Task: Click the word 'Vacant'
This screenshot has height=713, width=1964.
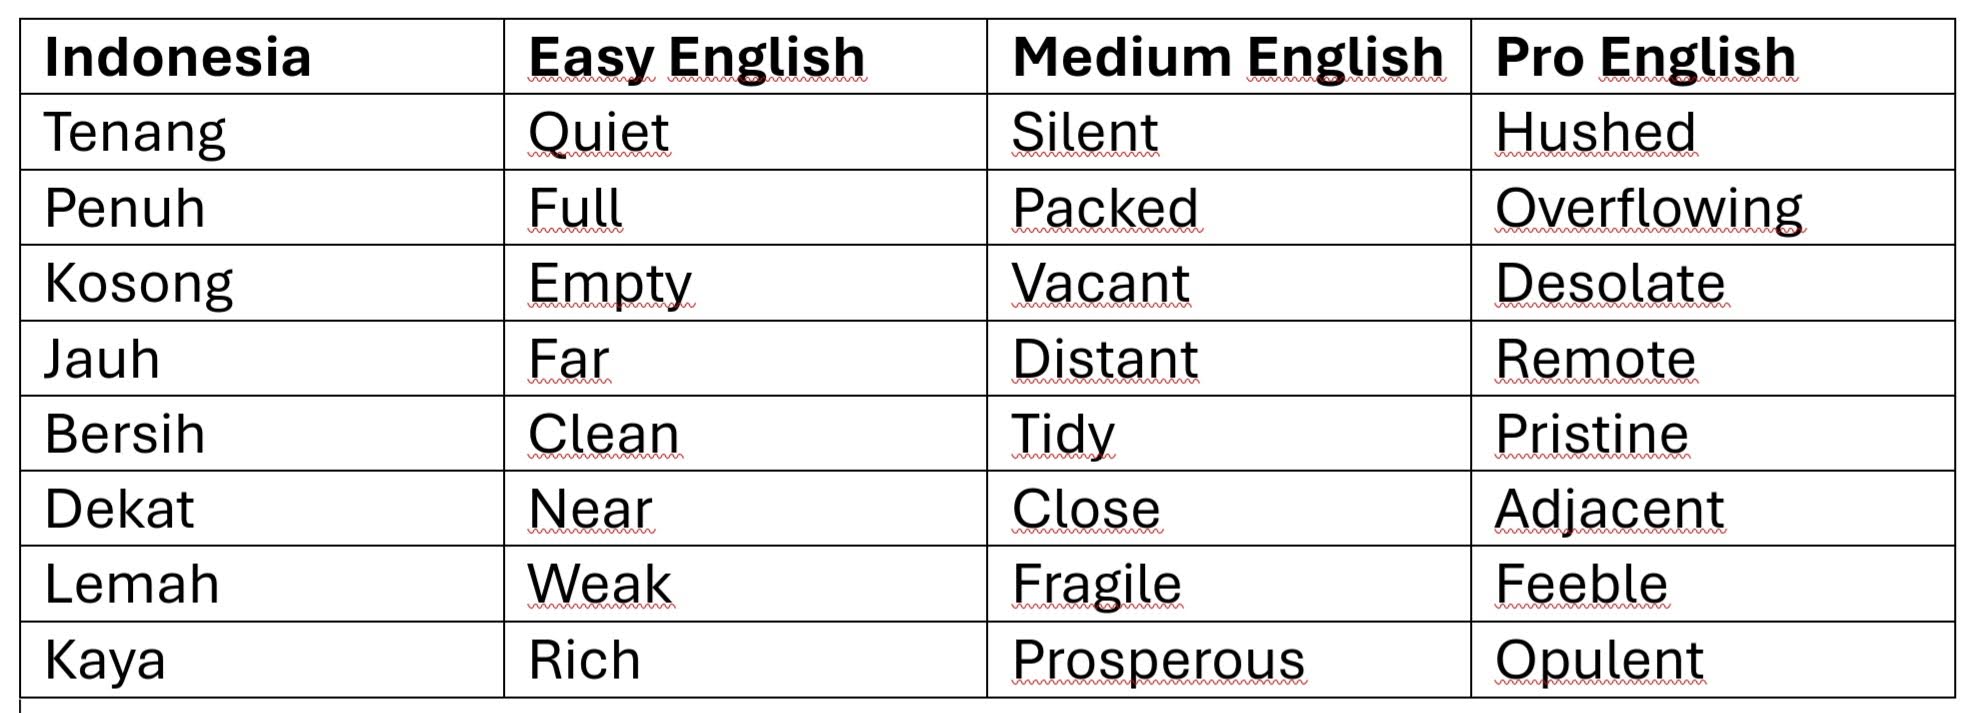Action: 1100,283
